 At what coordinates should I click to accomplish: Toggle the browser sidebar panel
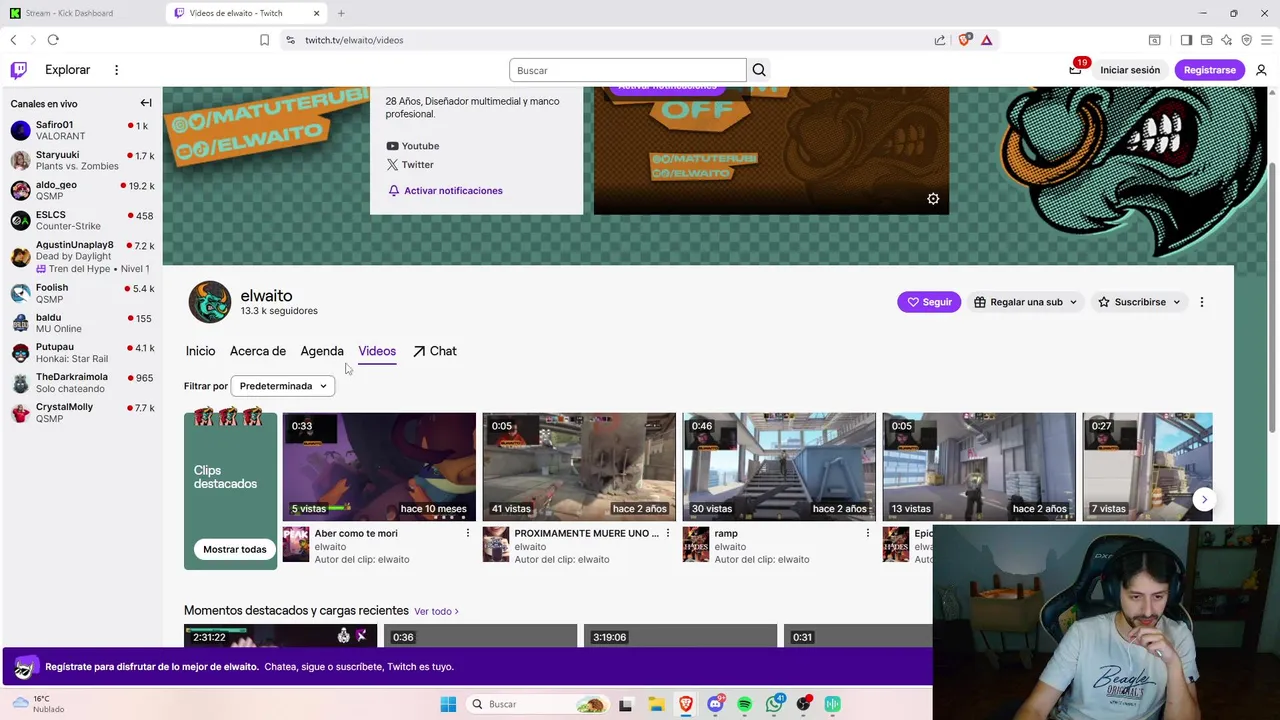[1186, 40]
